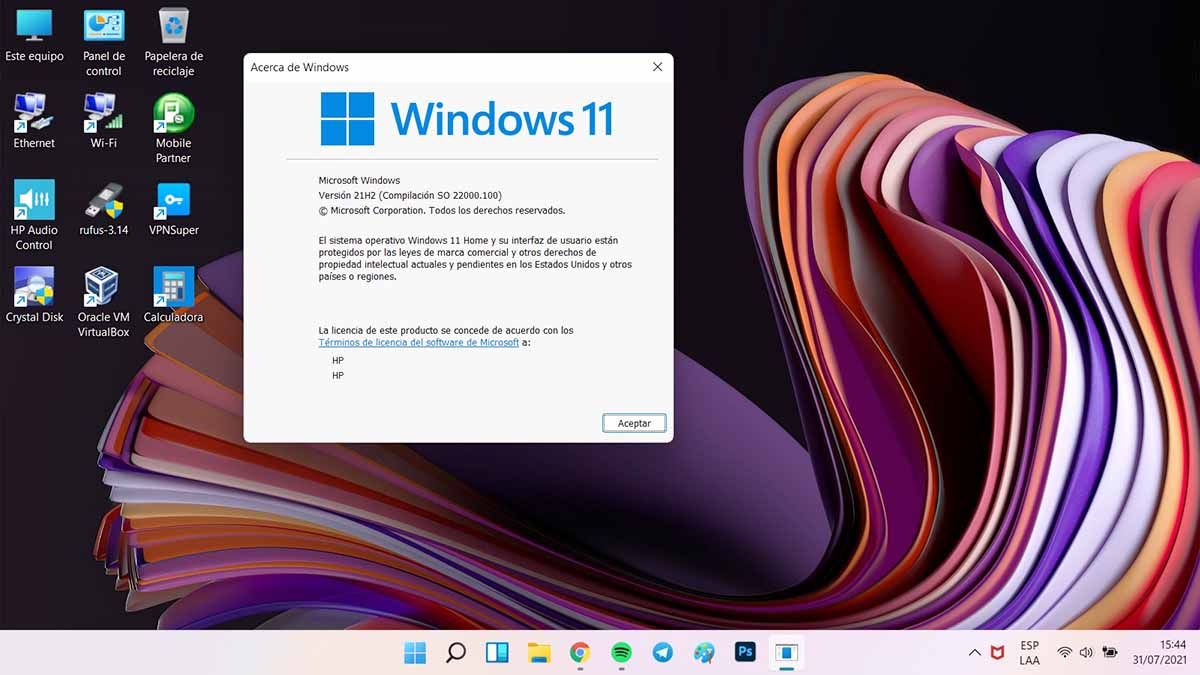Launch Google Chrome from the taskbar
Screen dimensions: 1200x675
(580, 653)
